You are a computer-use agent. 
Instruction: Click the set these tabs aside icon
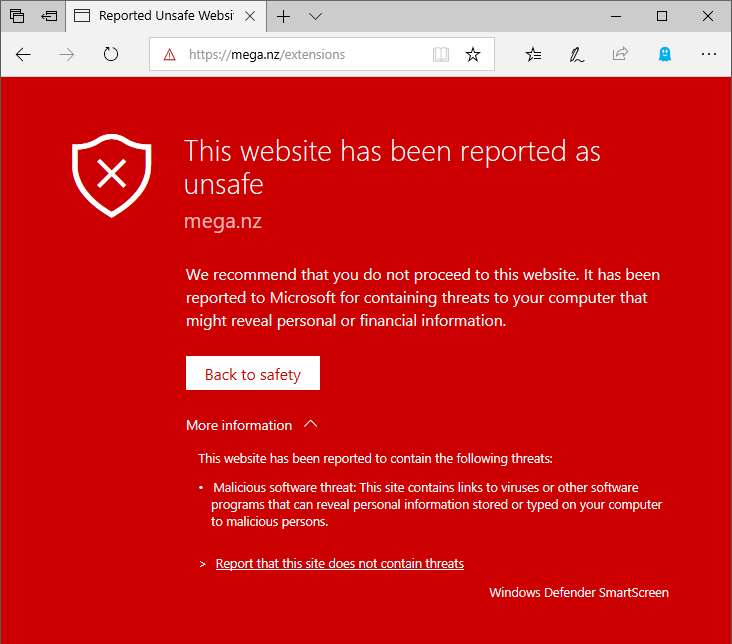pyautogui.click(x=49, y=16)
